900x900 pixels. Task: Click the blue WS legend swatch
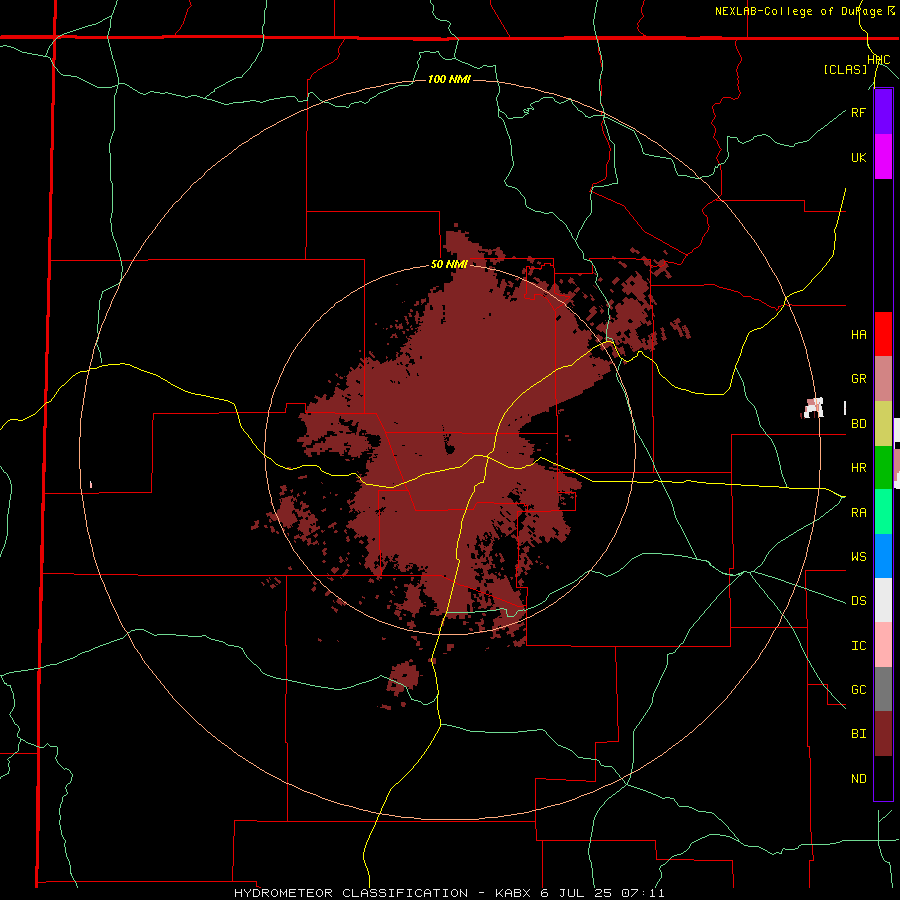tap(883, 556)
